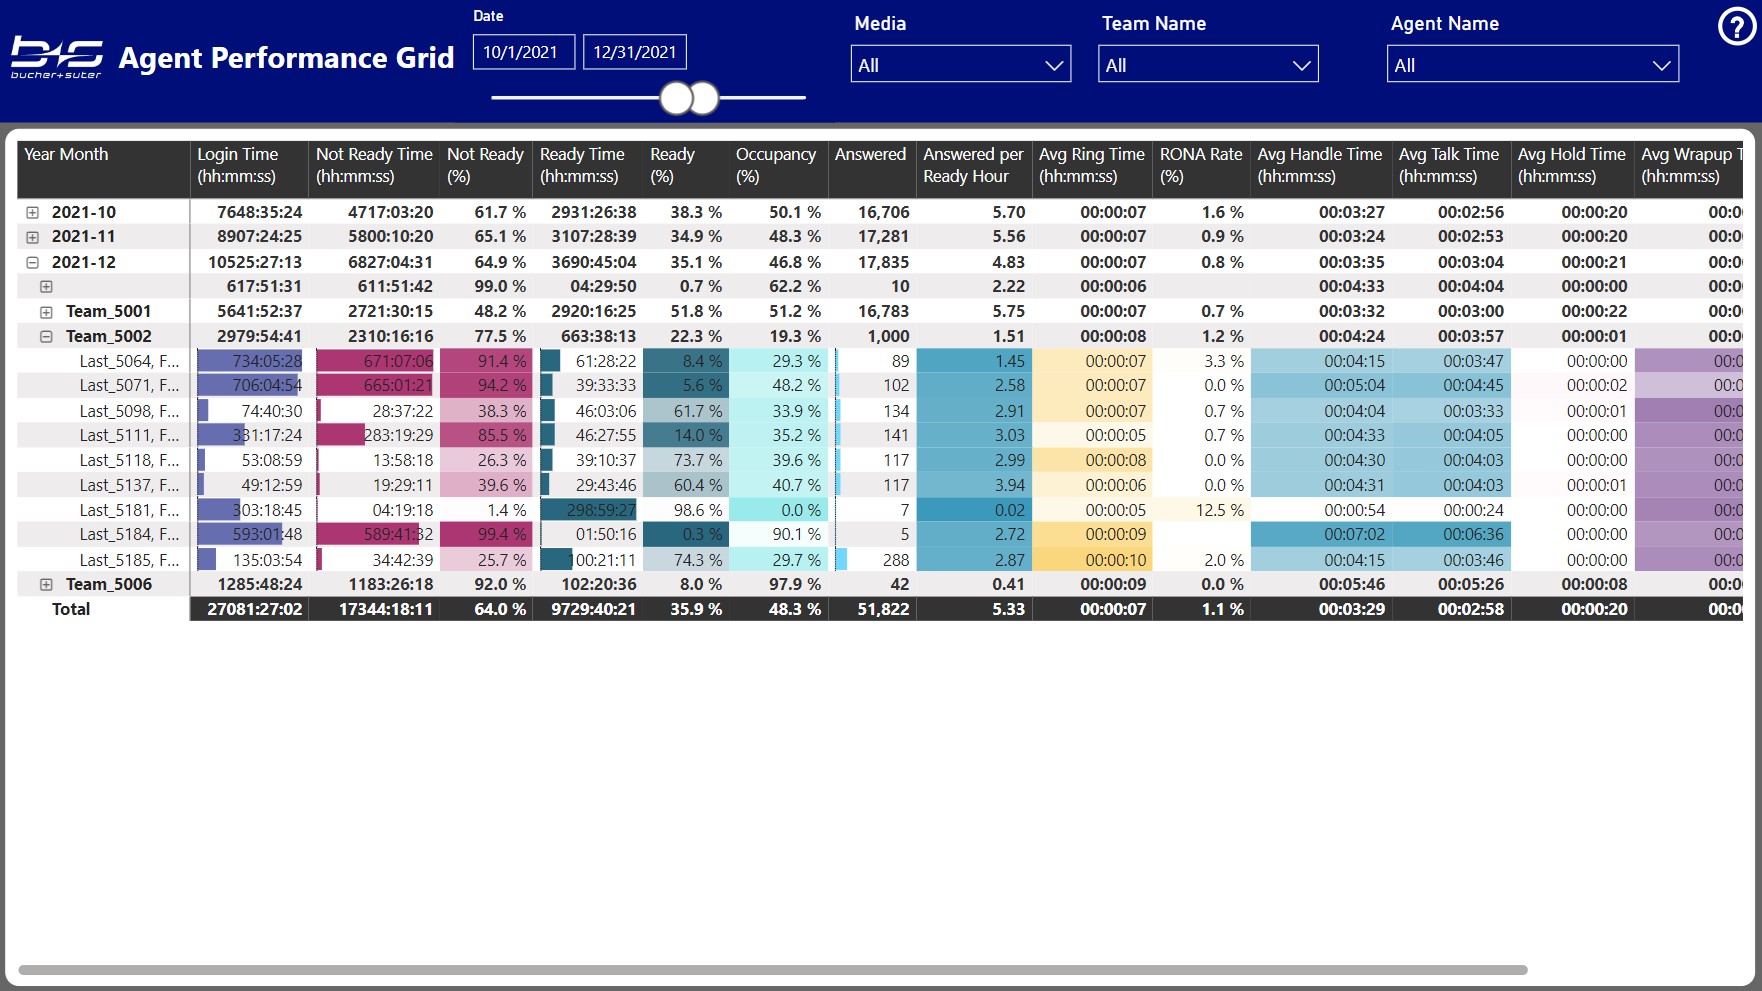The width and height of the screenshot is (1762, 991).
Task: Expand the Team_5001 row
Action: pyautogui.click(x=46, y=311)
